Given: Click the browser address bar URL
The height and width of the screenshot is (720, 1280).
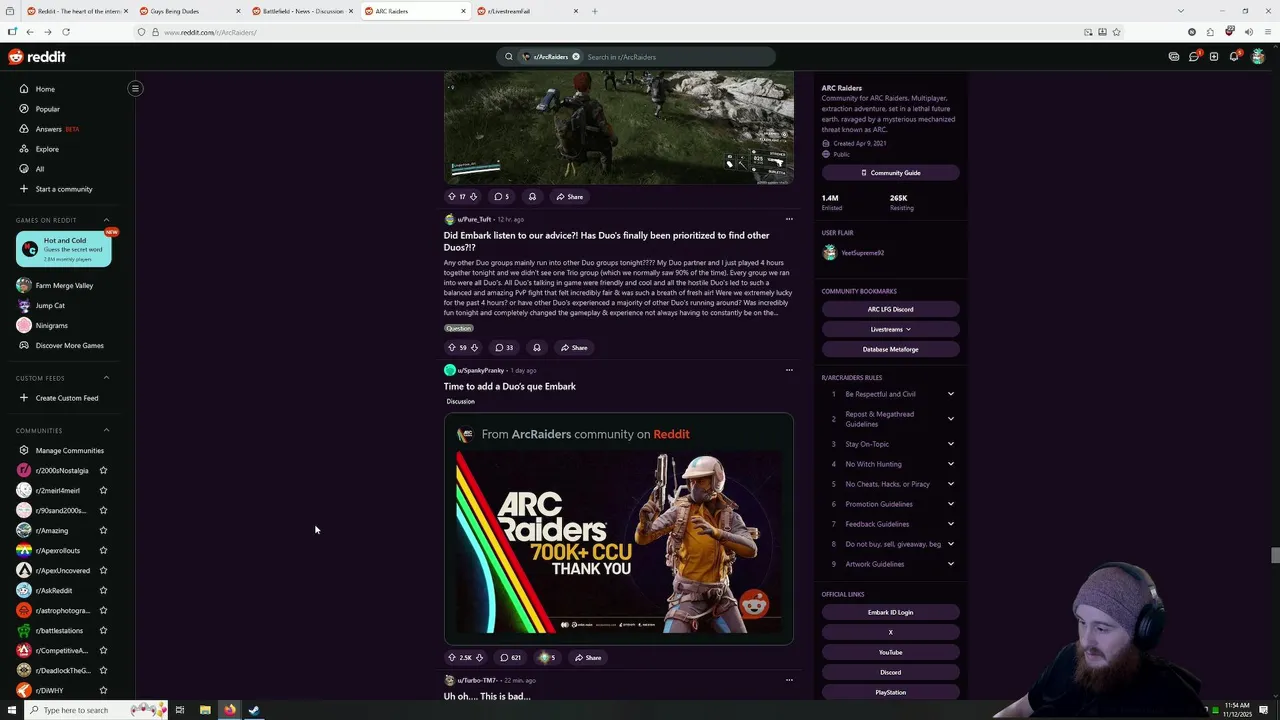Looking at the screenshot, I should coord(210,32).
